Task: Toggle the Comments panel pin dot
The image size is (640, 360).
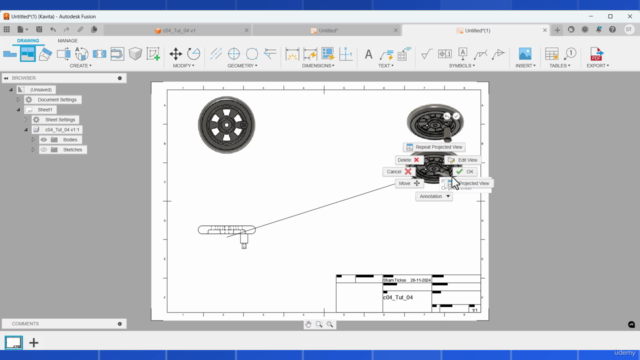Action: 120,324
